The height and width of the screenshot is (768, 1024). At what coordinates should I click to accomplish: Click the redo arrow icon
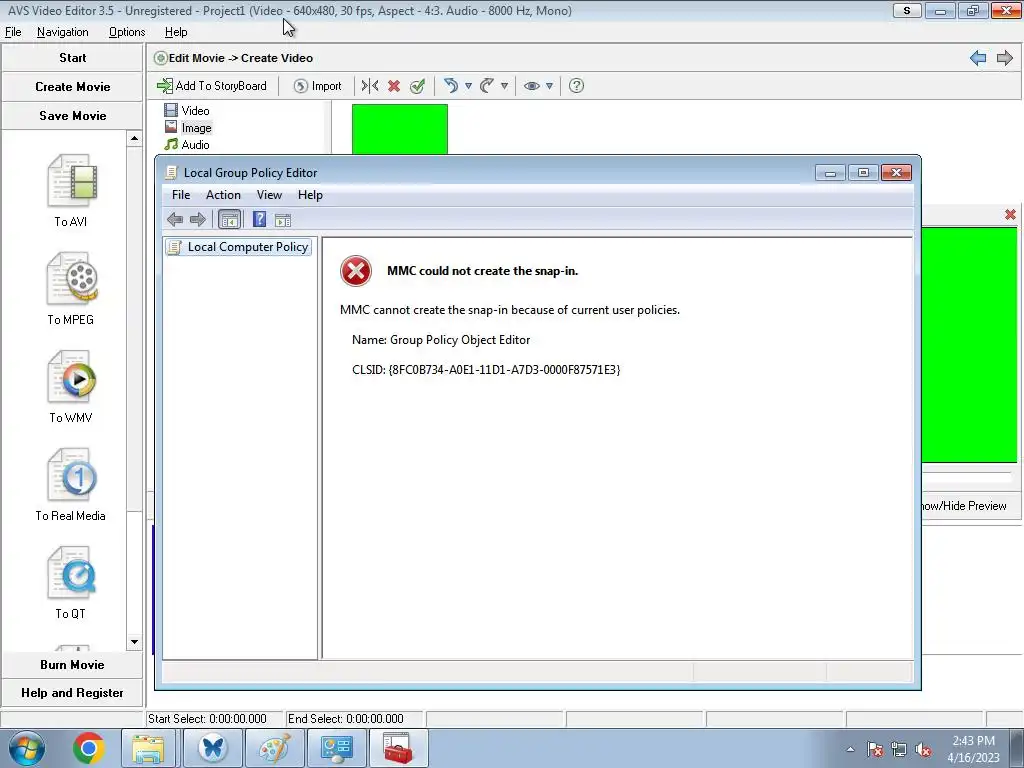[487, 86]
